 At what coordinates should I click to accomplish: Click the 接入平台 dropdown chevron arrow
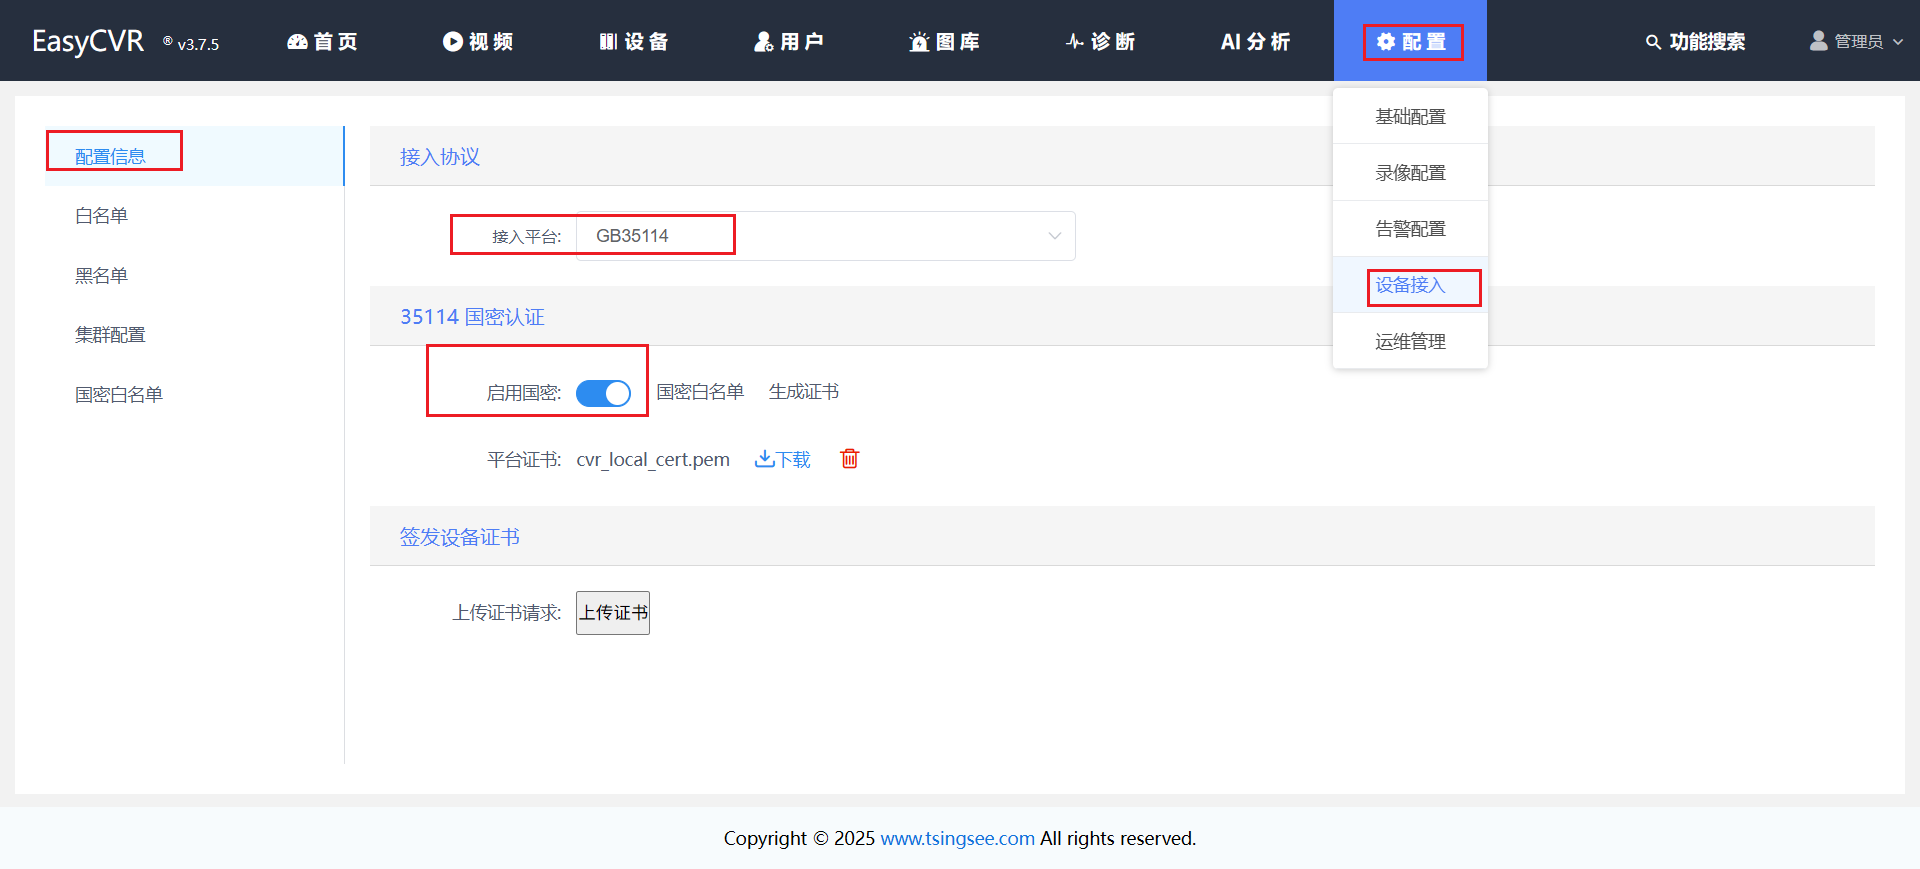tap(1054, 236)
